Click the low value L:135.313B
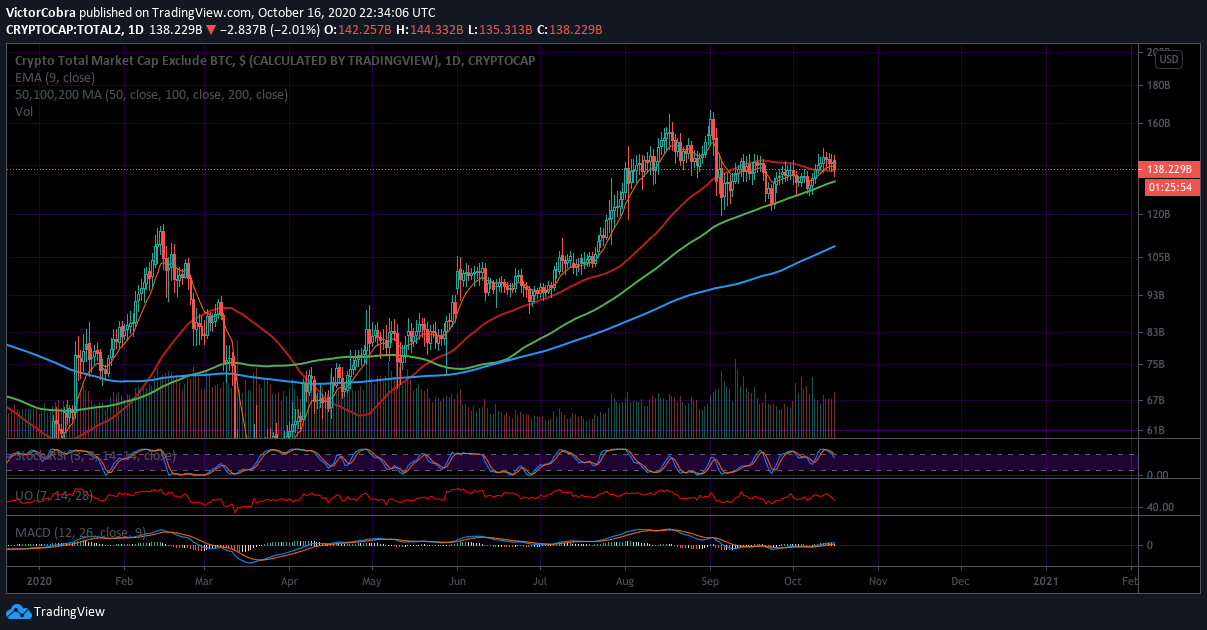This screenshot has width=1207, height=630. point(500,30)
